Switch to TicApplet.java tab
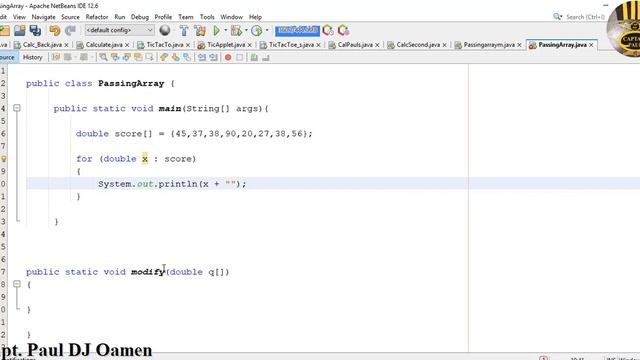 (226, 44)
